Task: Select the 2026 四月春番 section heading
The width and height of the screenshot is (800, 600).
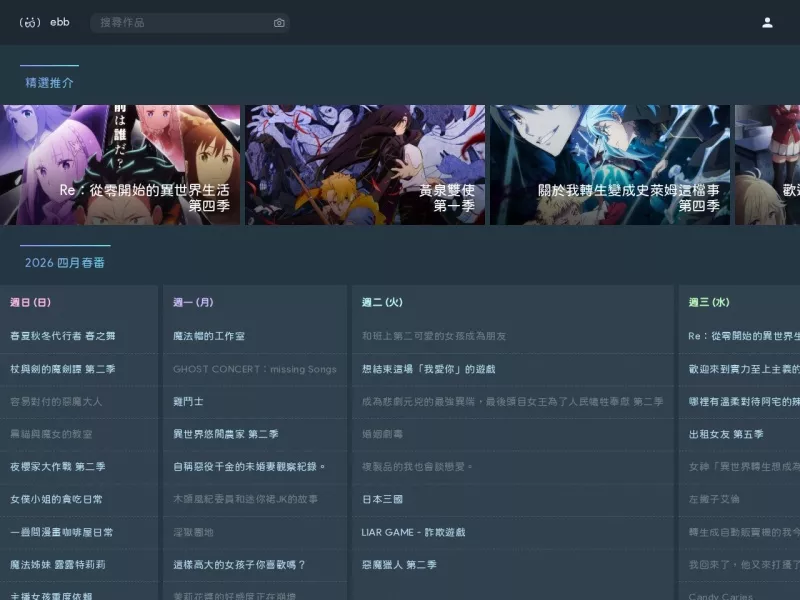Action: coord(65,263)
